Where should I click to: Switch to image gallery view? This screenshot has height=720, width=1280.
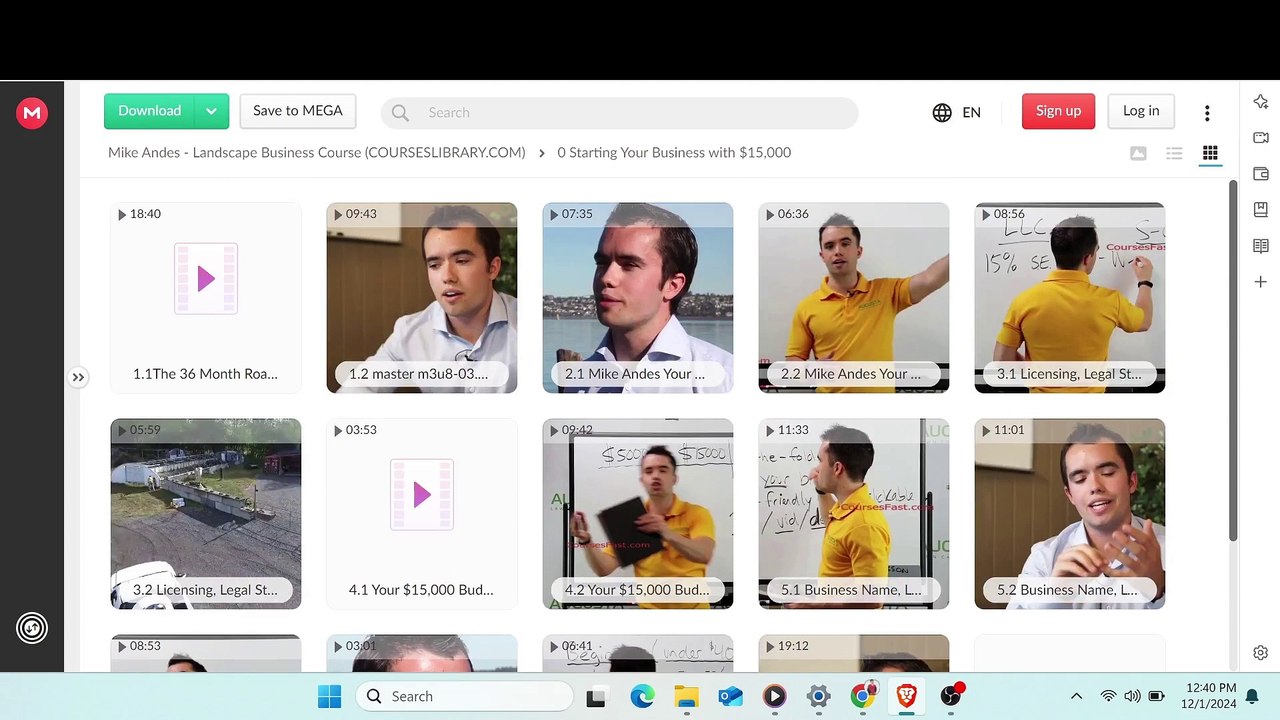click(x=1138, y=153)
